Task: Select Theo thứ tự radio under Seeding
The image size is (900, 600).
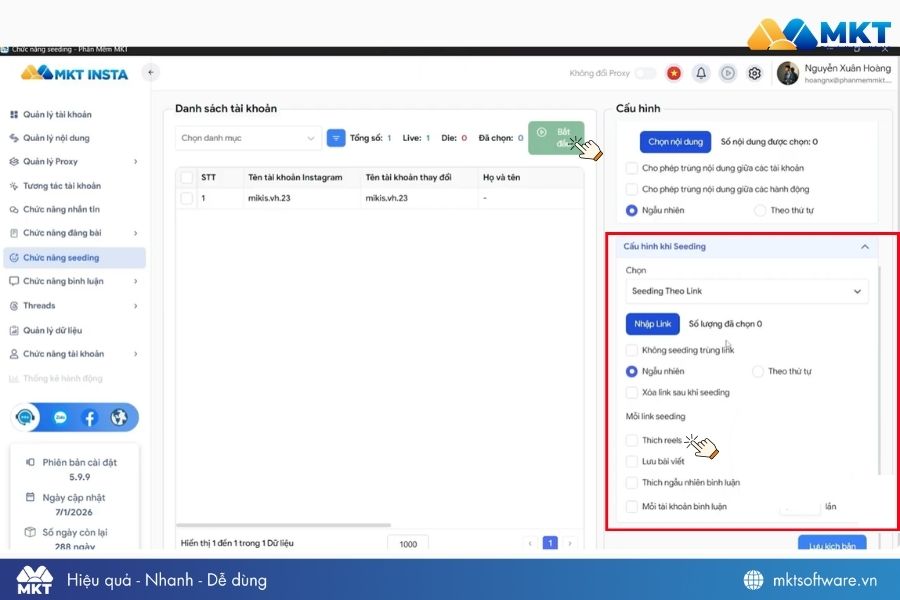Action: (x=758, y=371)
